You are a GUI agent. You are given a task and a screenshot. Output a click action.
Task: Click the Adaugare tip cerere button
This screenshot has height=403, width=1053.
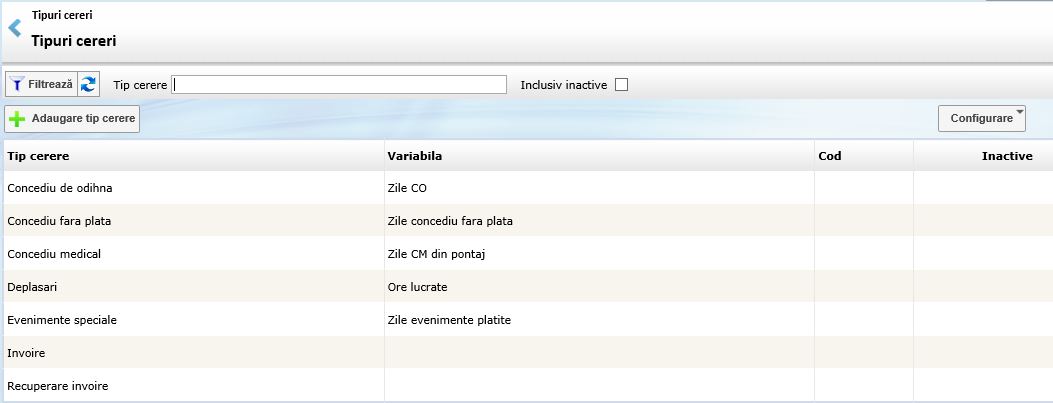72,119
